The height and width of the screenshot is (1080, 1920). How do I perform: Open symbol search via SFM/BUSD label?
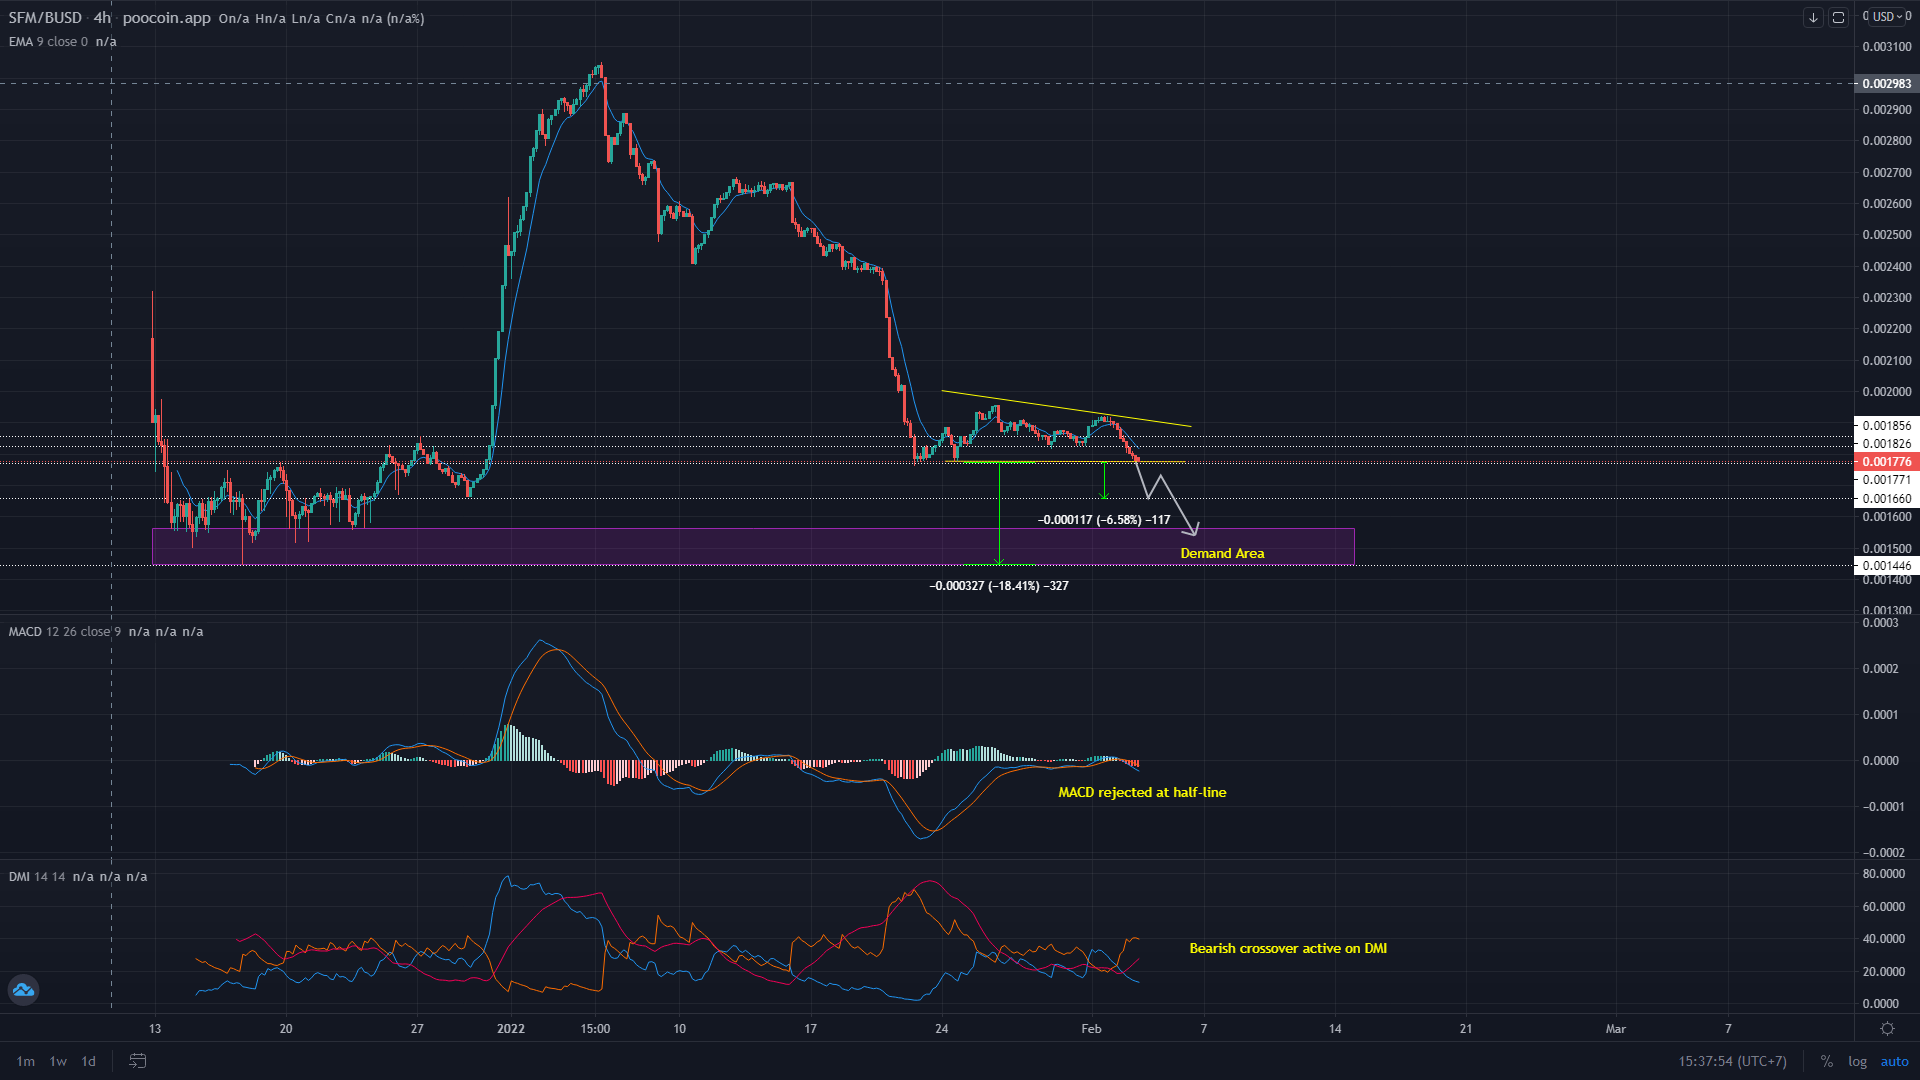point(45,17)
